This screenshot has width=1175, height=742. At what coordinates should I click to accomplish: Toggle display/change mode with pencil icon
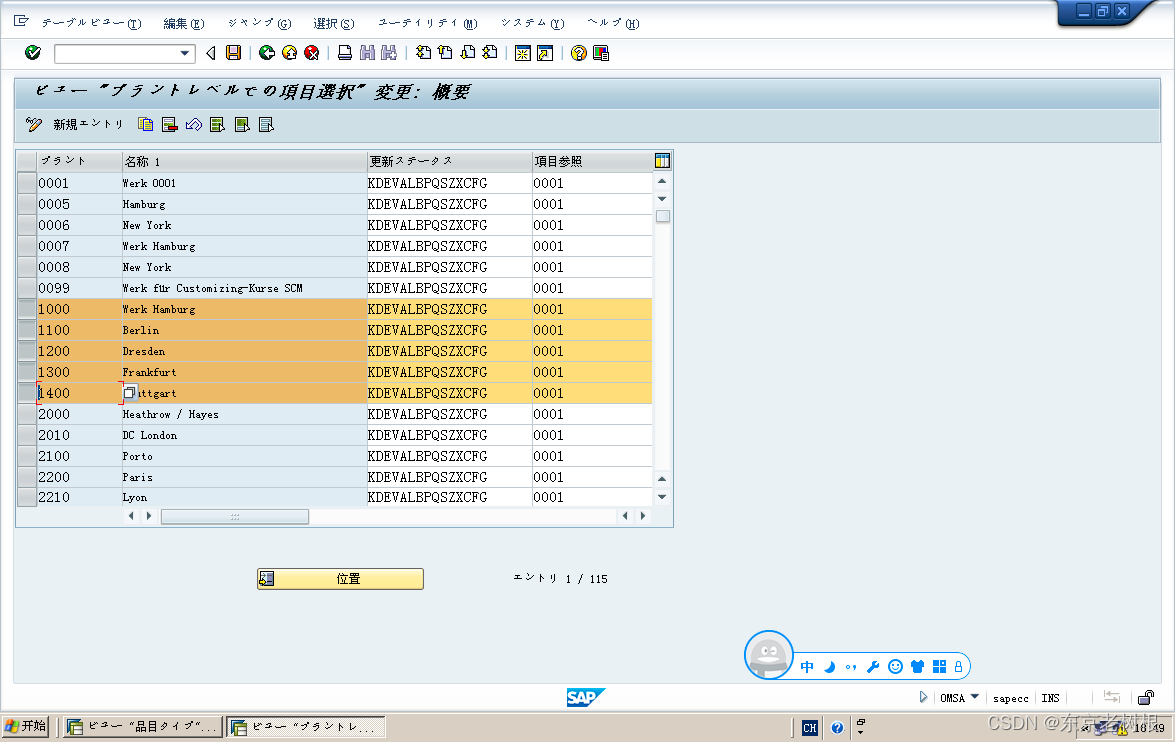coord(33,125)
